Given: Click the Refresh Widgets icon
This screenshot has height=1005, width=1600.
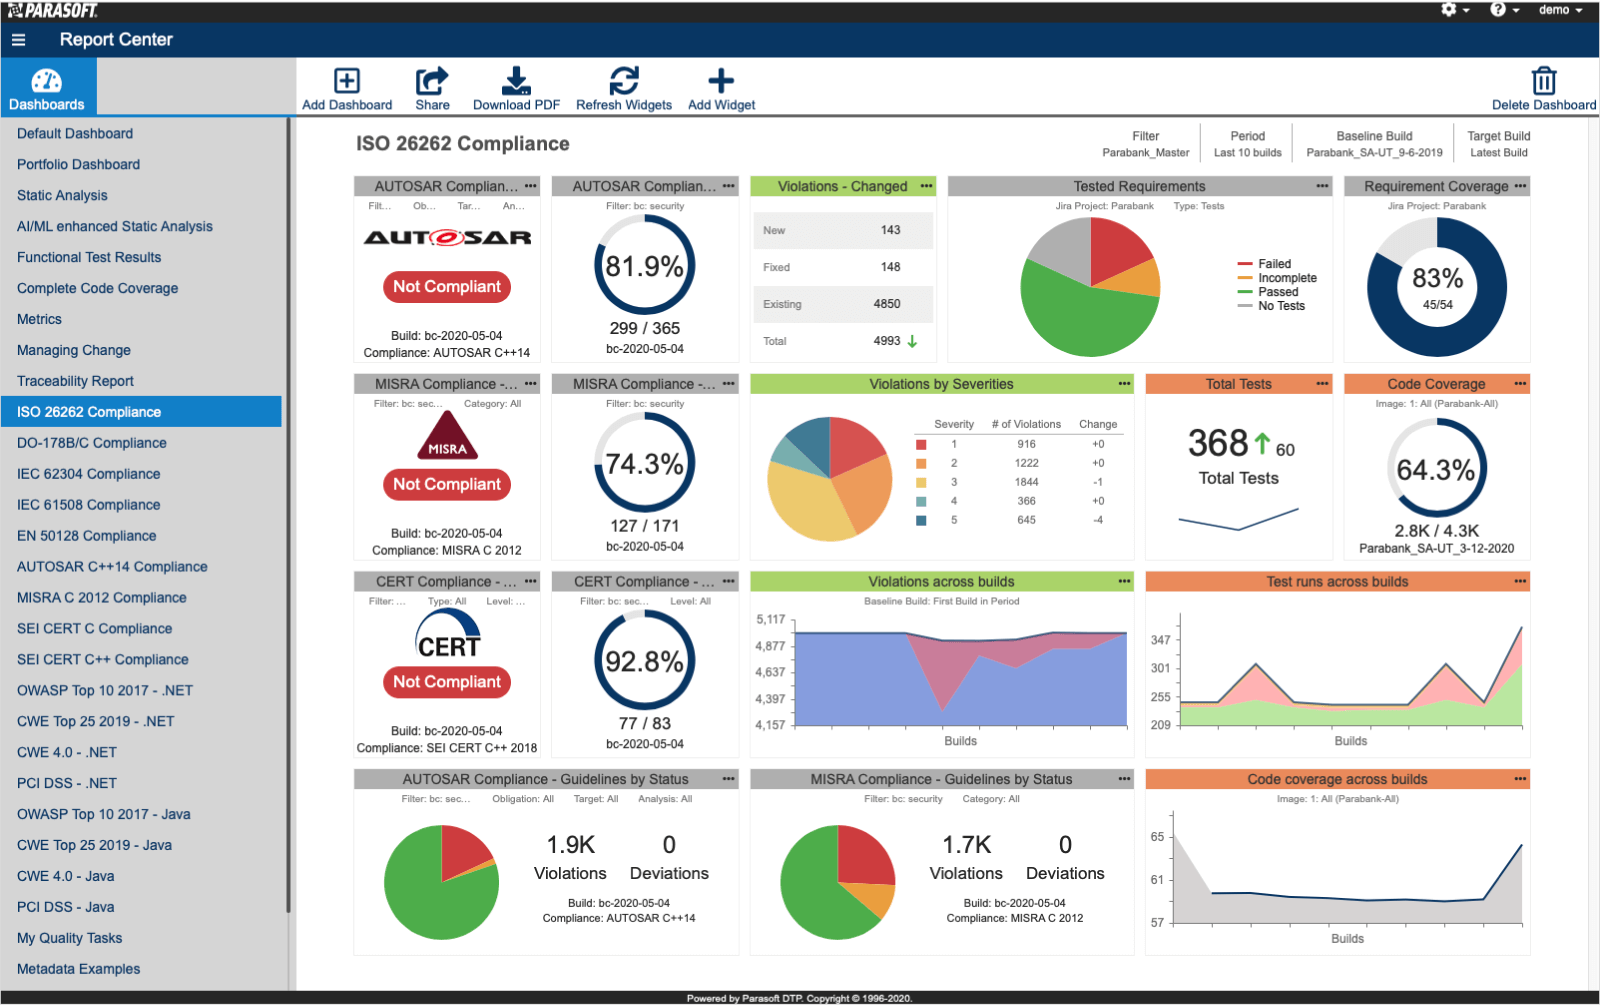Looking at the screenshot, I should click(x=623, y=80).
